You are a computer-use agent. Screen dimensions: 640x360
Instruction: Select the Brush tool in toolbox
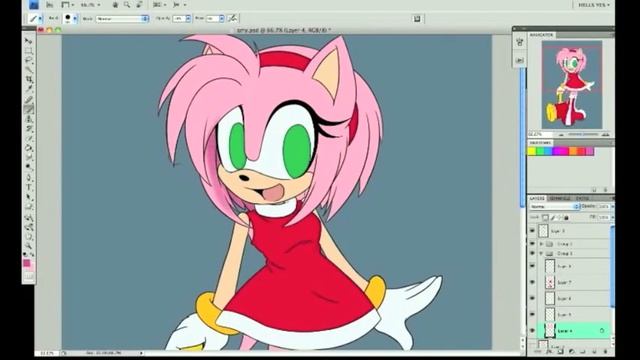pos(29,109)
